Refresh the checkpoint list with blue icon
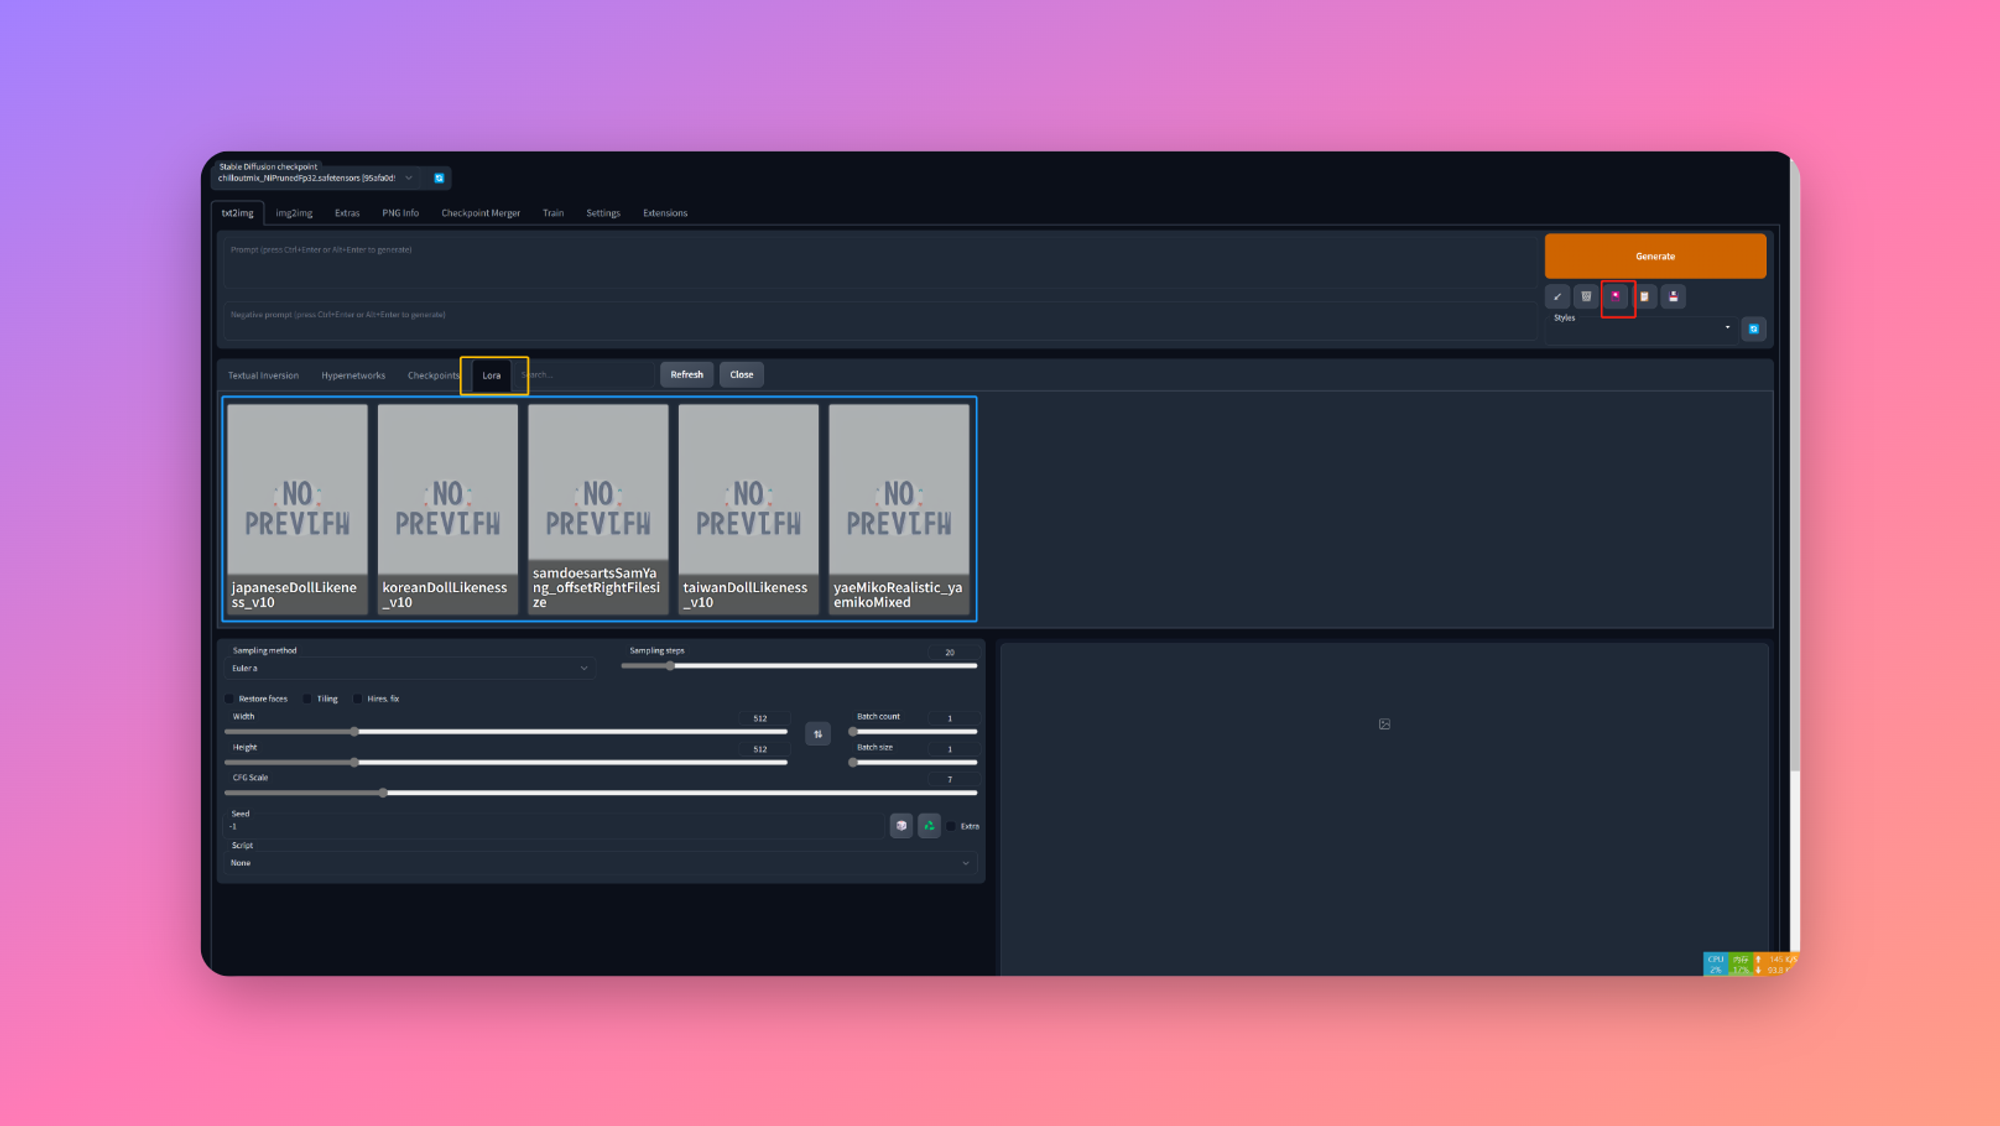The image size is (2000, 1126). tap(438, 178)
